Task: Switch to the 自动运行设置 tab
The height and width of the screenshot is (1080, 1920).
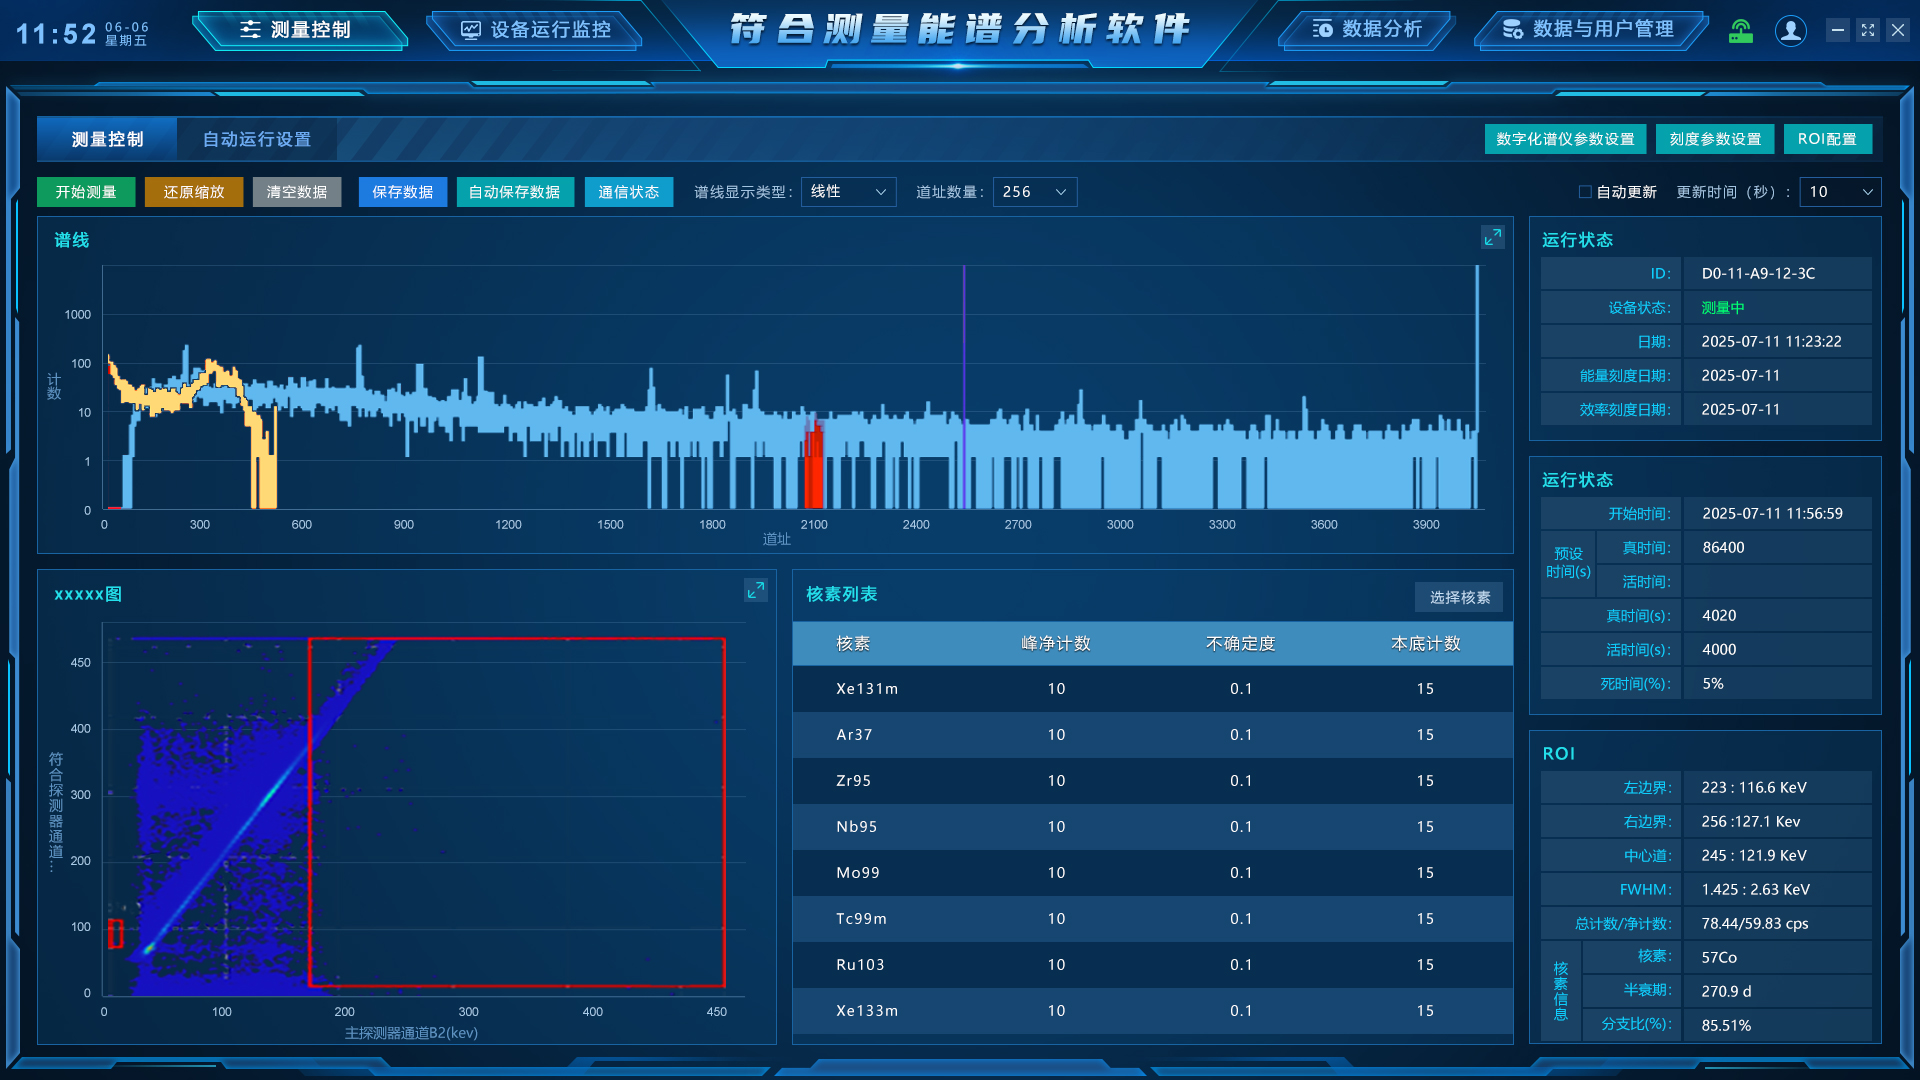Action: tap(257, 139)
